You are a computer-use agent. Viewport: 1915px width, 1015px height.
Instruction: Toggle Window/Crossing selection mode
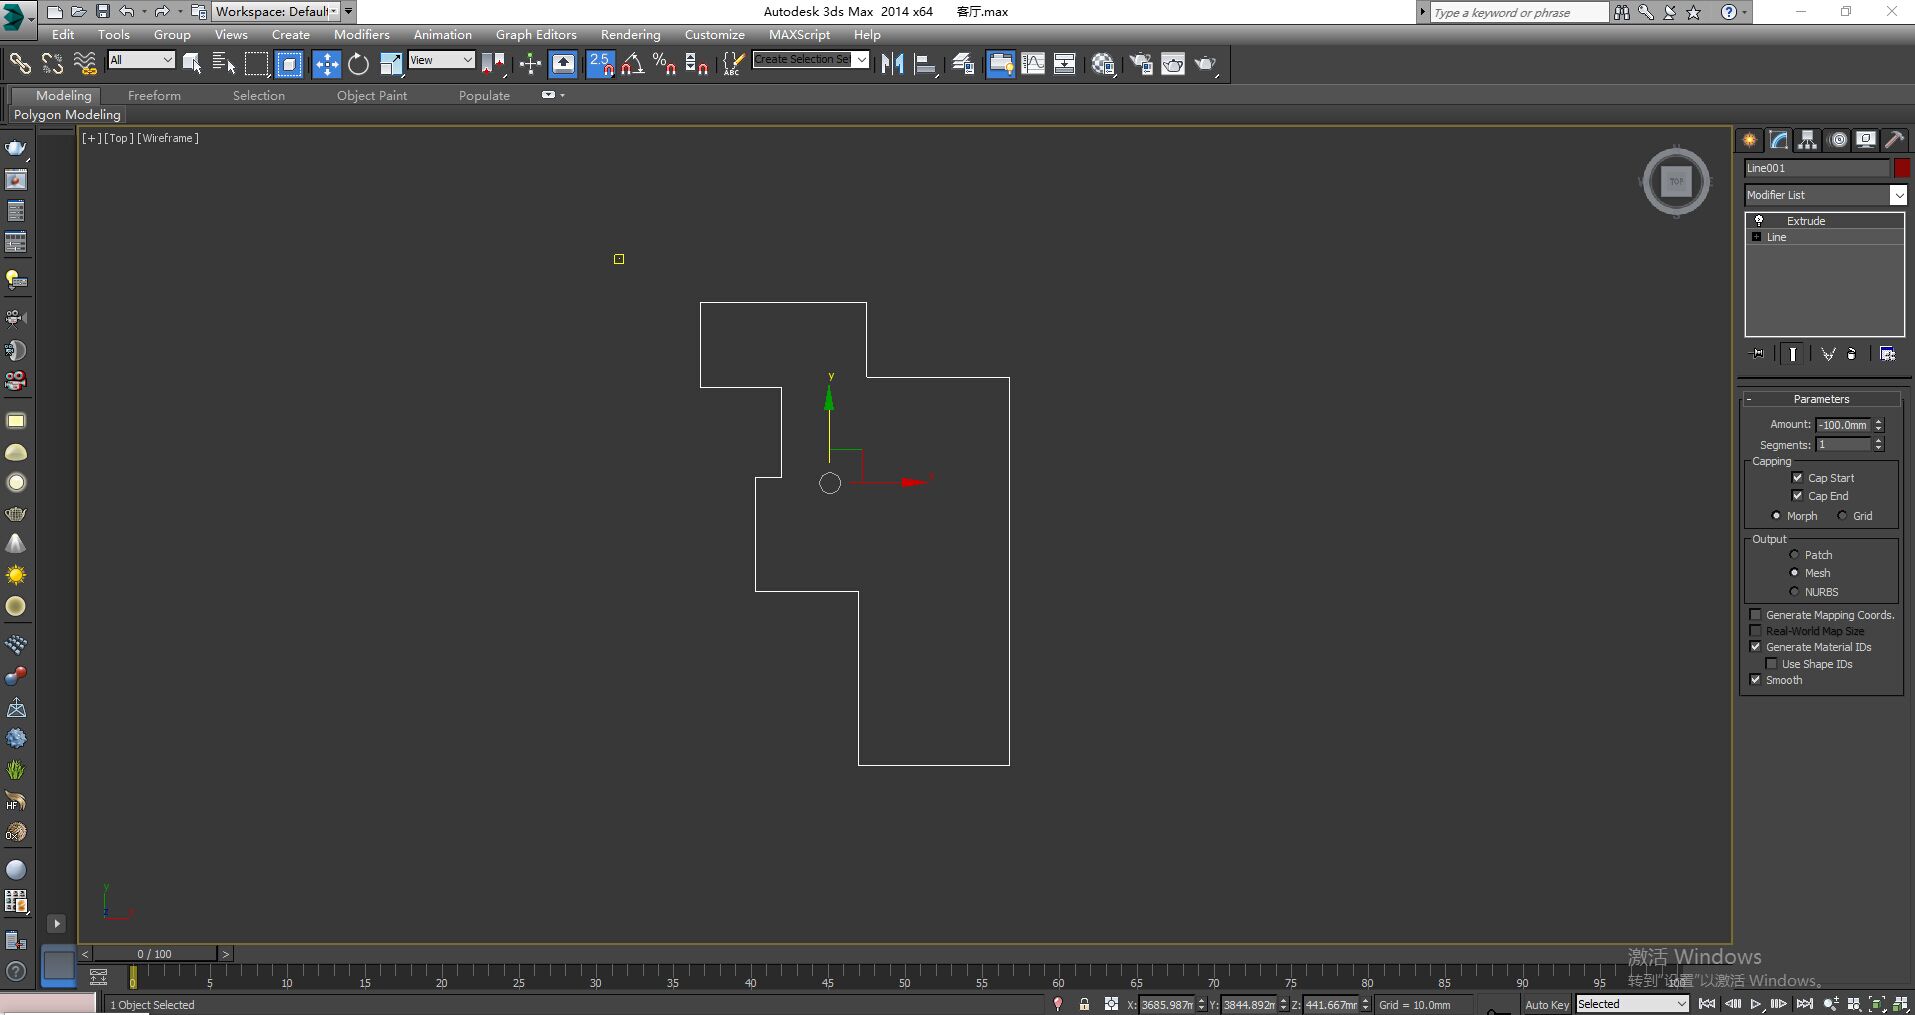[x=289, y=64]
